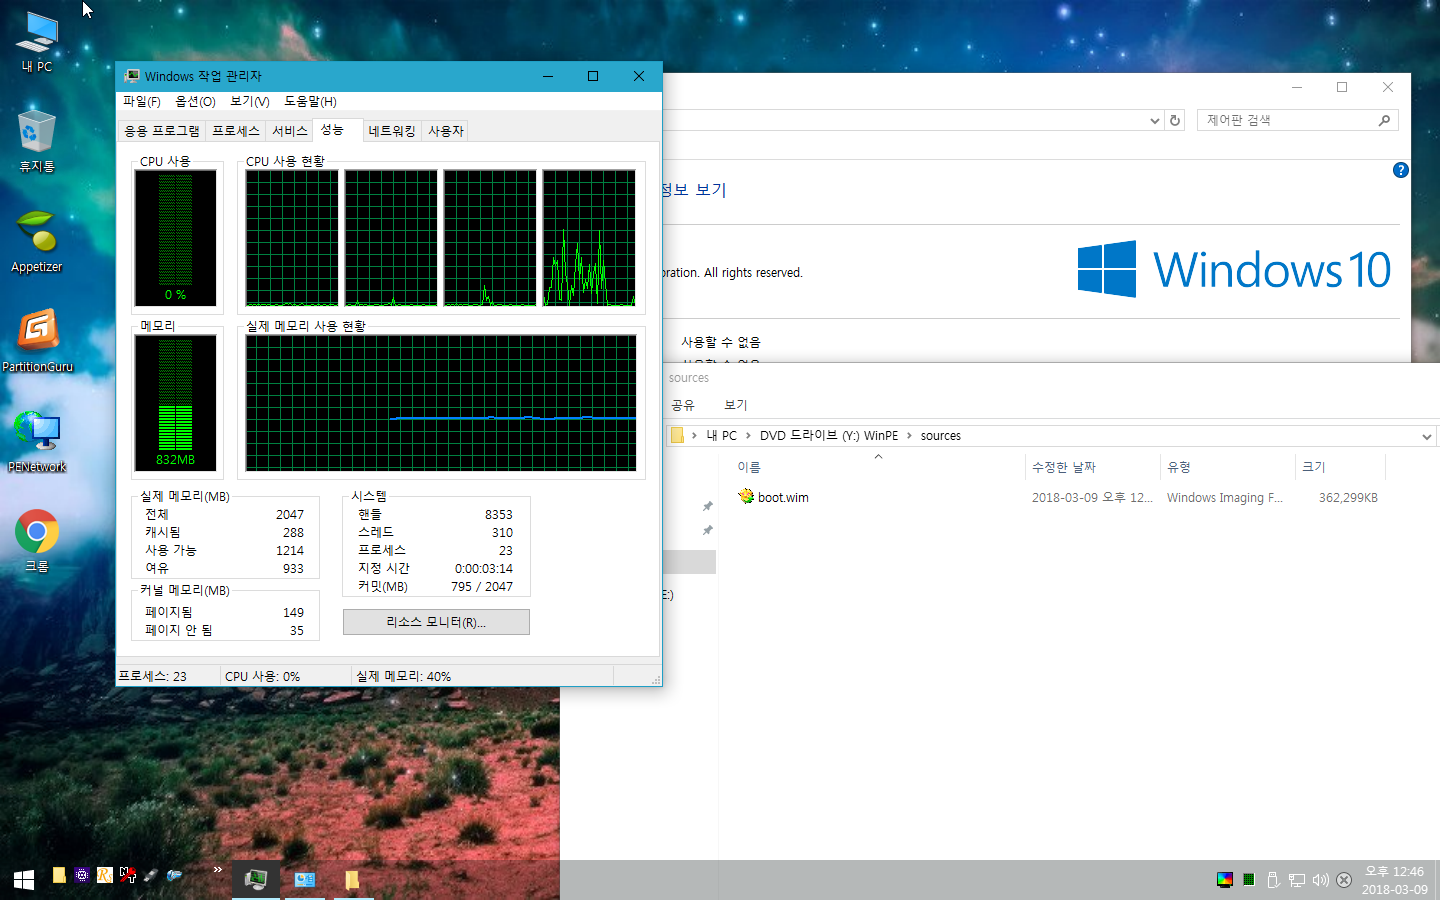Click the breadcrumb chevron after WinPE
The image size is (1440, 900).
click(909, 436)
